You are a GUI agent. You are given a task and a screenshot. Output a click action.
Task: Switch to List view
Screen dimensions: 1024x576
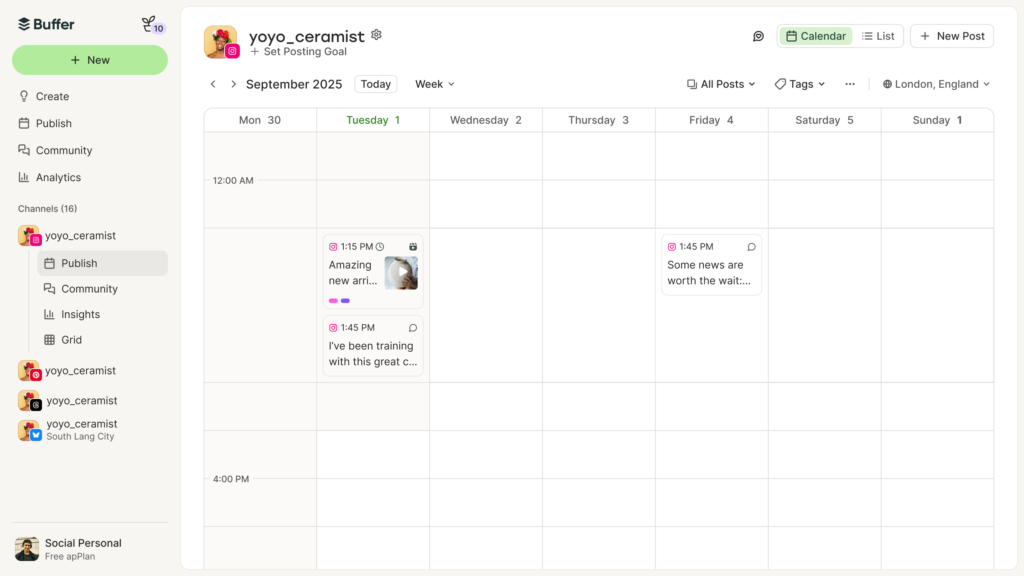click(x=878, y=36)
